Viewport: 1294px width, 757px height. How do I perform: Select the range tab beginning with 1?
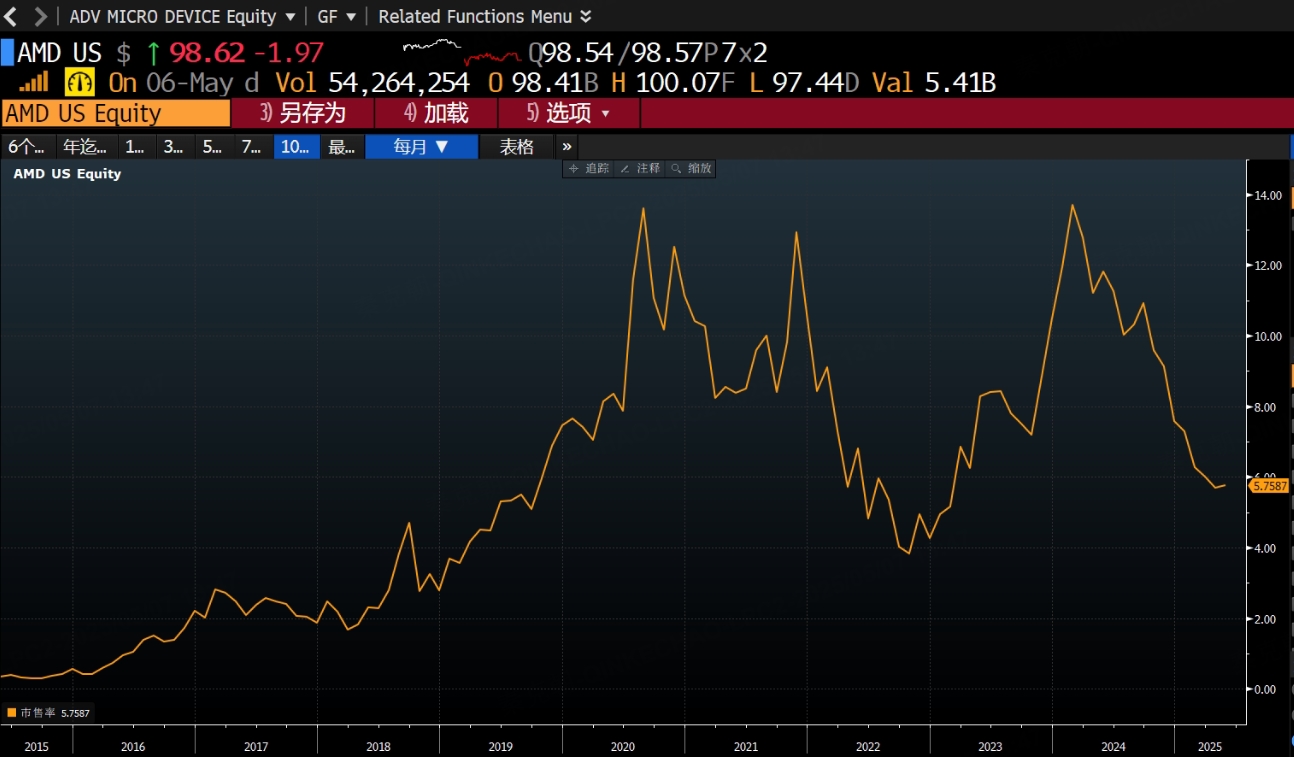[135, 147]
